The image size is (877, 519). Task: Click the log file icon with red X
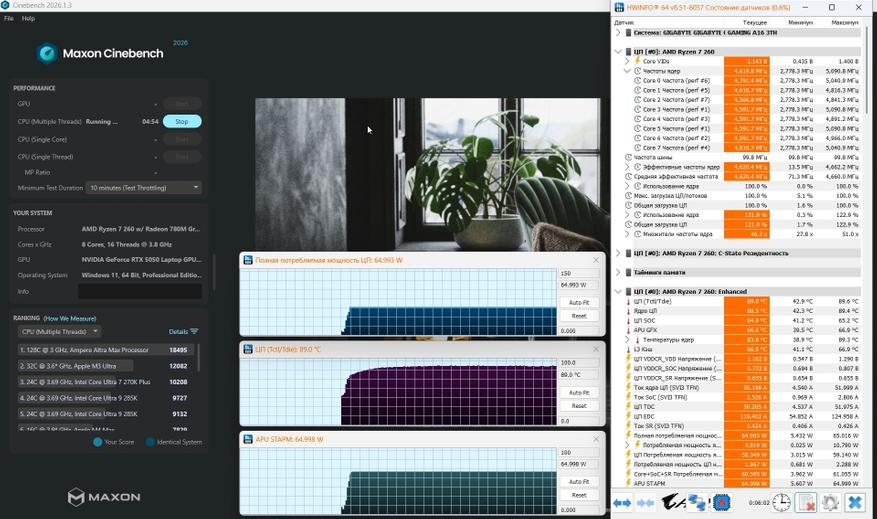(x=806, y=502)
